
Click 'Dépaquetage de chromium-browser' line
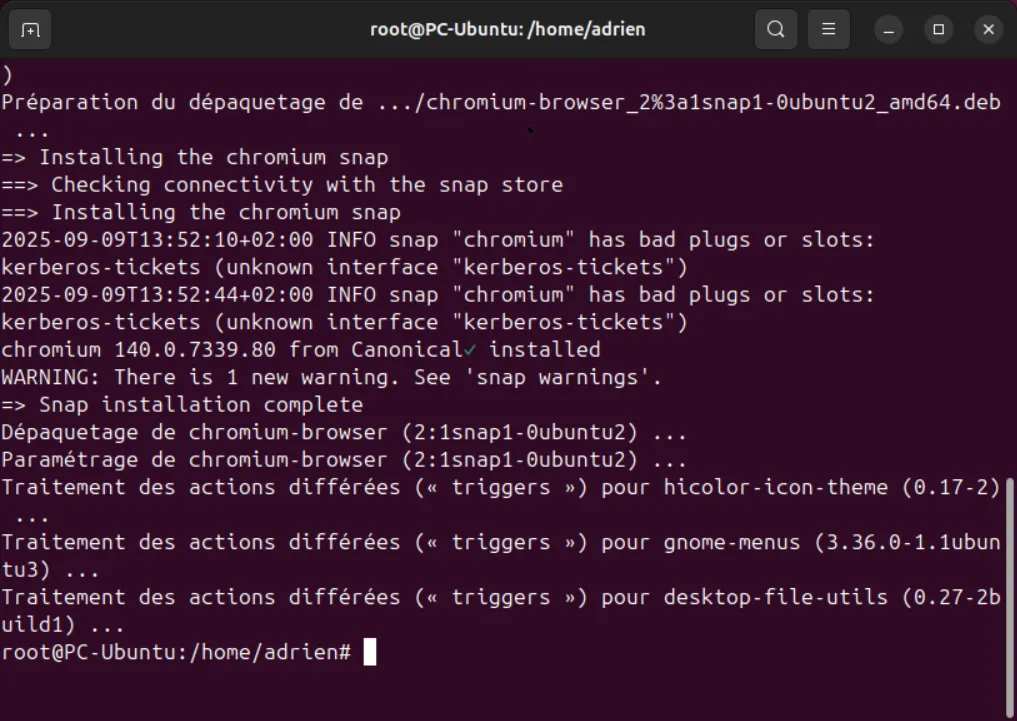[344, 432]
